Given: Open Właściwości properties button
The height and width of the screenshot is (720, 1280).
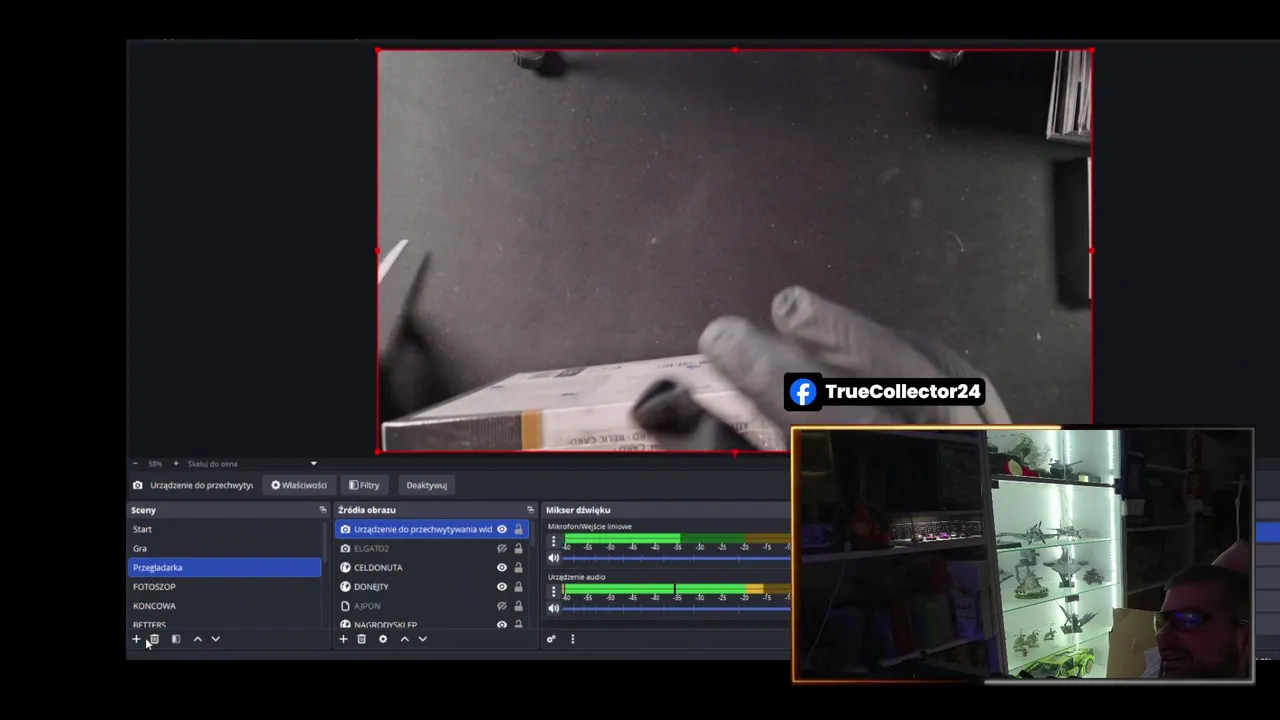Looking at the screenshot, I should point(299,485).
